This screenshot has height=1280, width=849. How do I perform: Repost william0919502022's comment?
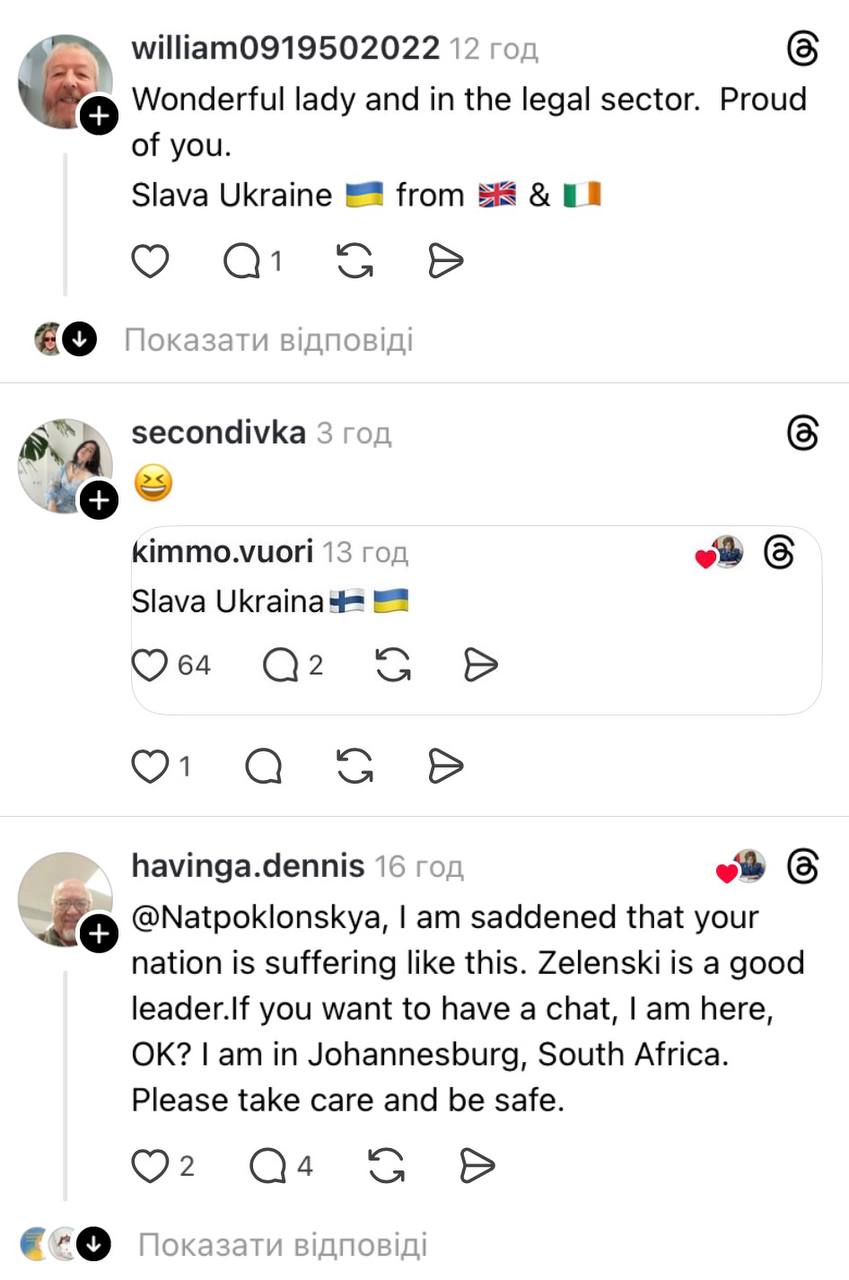tap(356, 261)
